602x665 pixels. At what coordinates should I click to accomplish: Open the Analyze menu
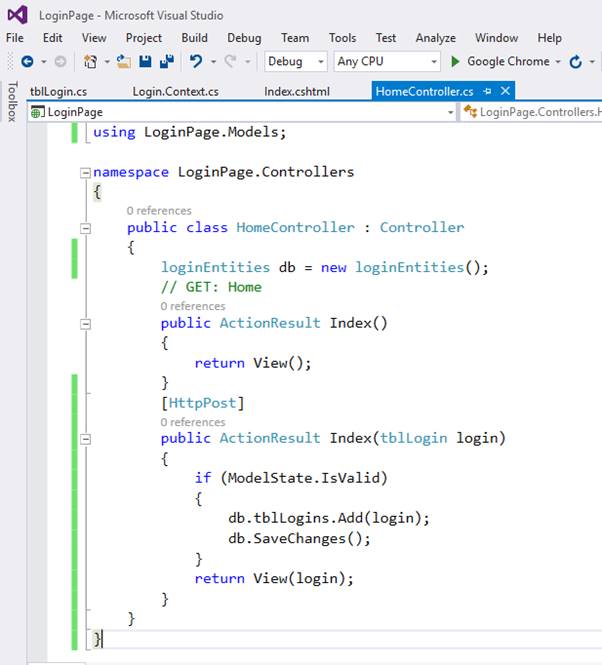436,38
